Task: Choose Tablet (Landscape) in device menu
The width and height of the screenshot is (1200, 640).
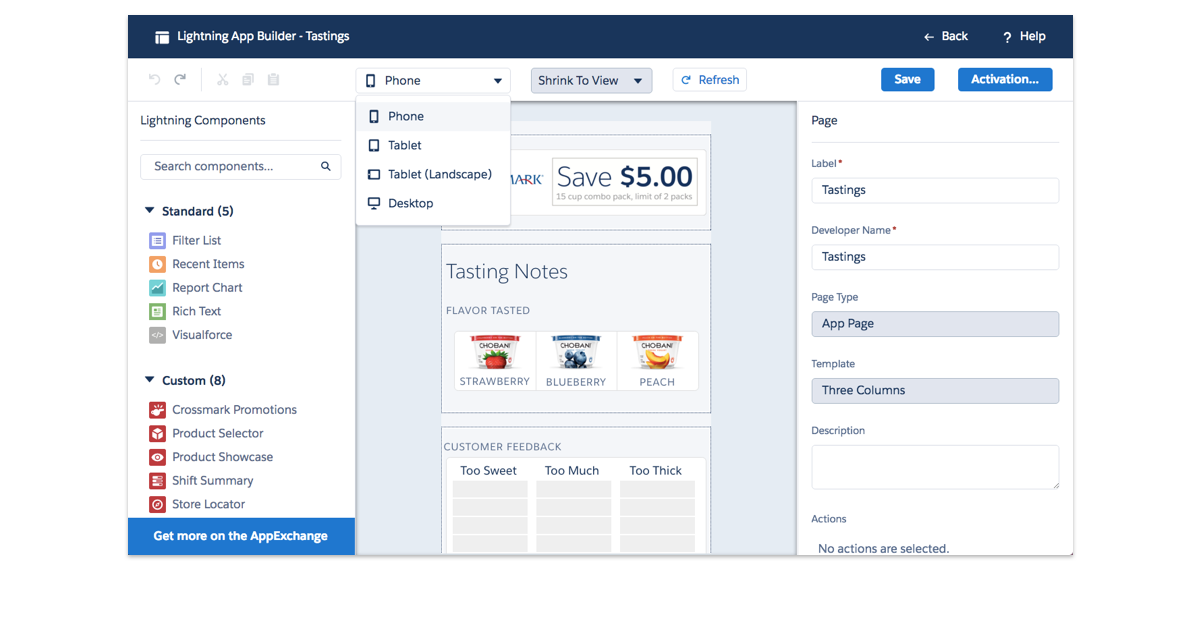Action: click(433, 175)
